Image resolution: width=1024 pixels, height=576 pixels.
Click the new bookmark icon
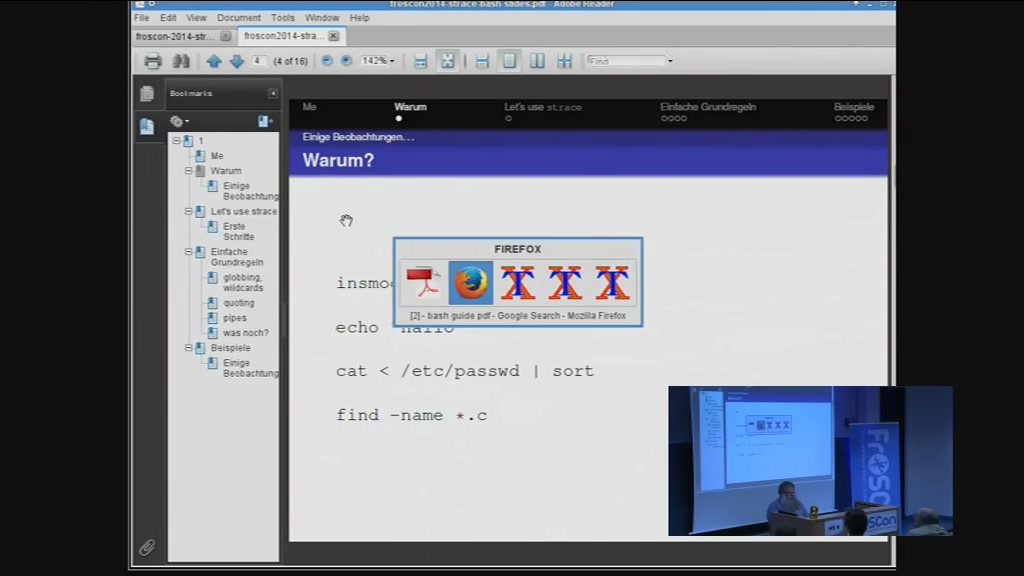(265, 121)
